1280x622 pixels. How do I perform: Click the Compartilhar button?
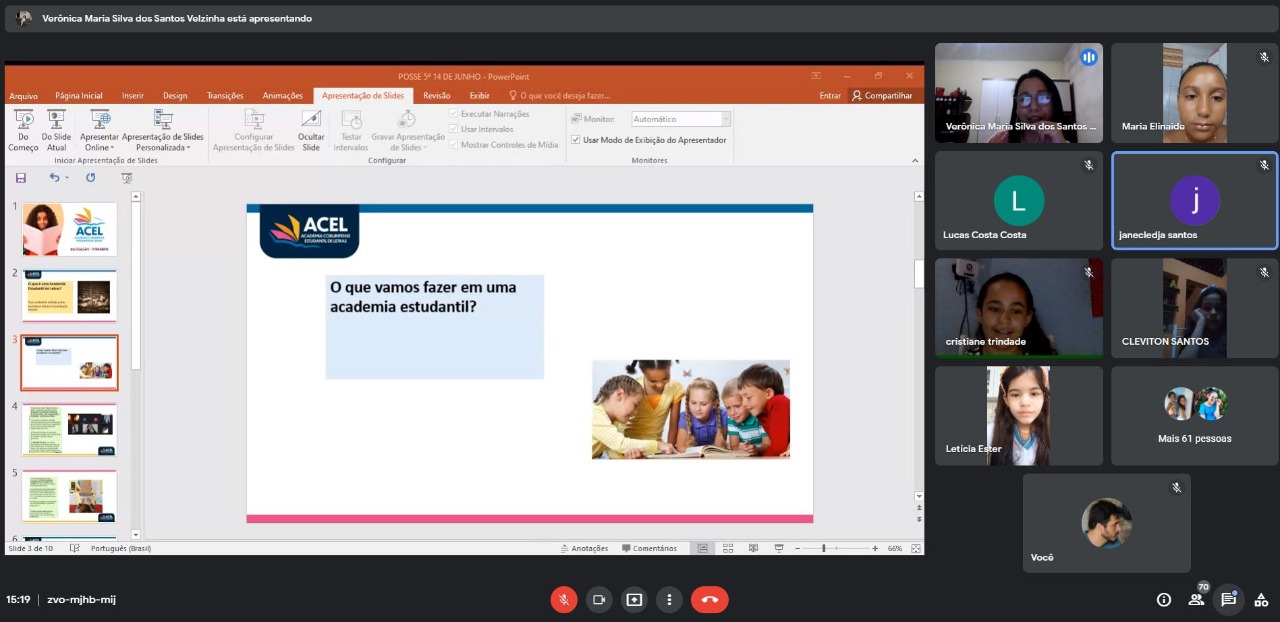pyautogui.click(x=882, y=96)
